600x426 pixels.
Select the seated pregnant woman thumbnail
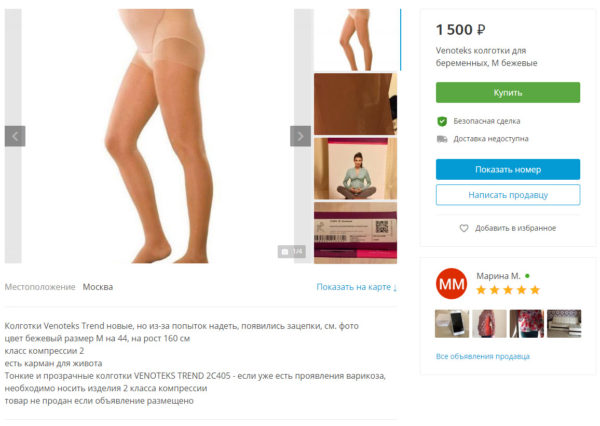[x=355, y=168]
